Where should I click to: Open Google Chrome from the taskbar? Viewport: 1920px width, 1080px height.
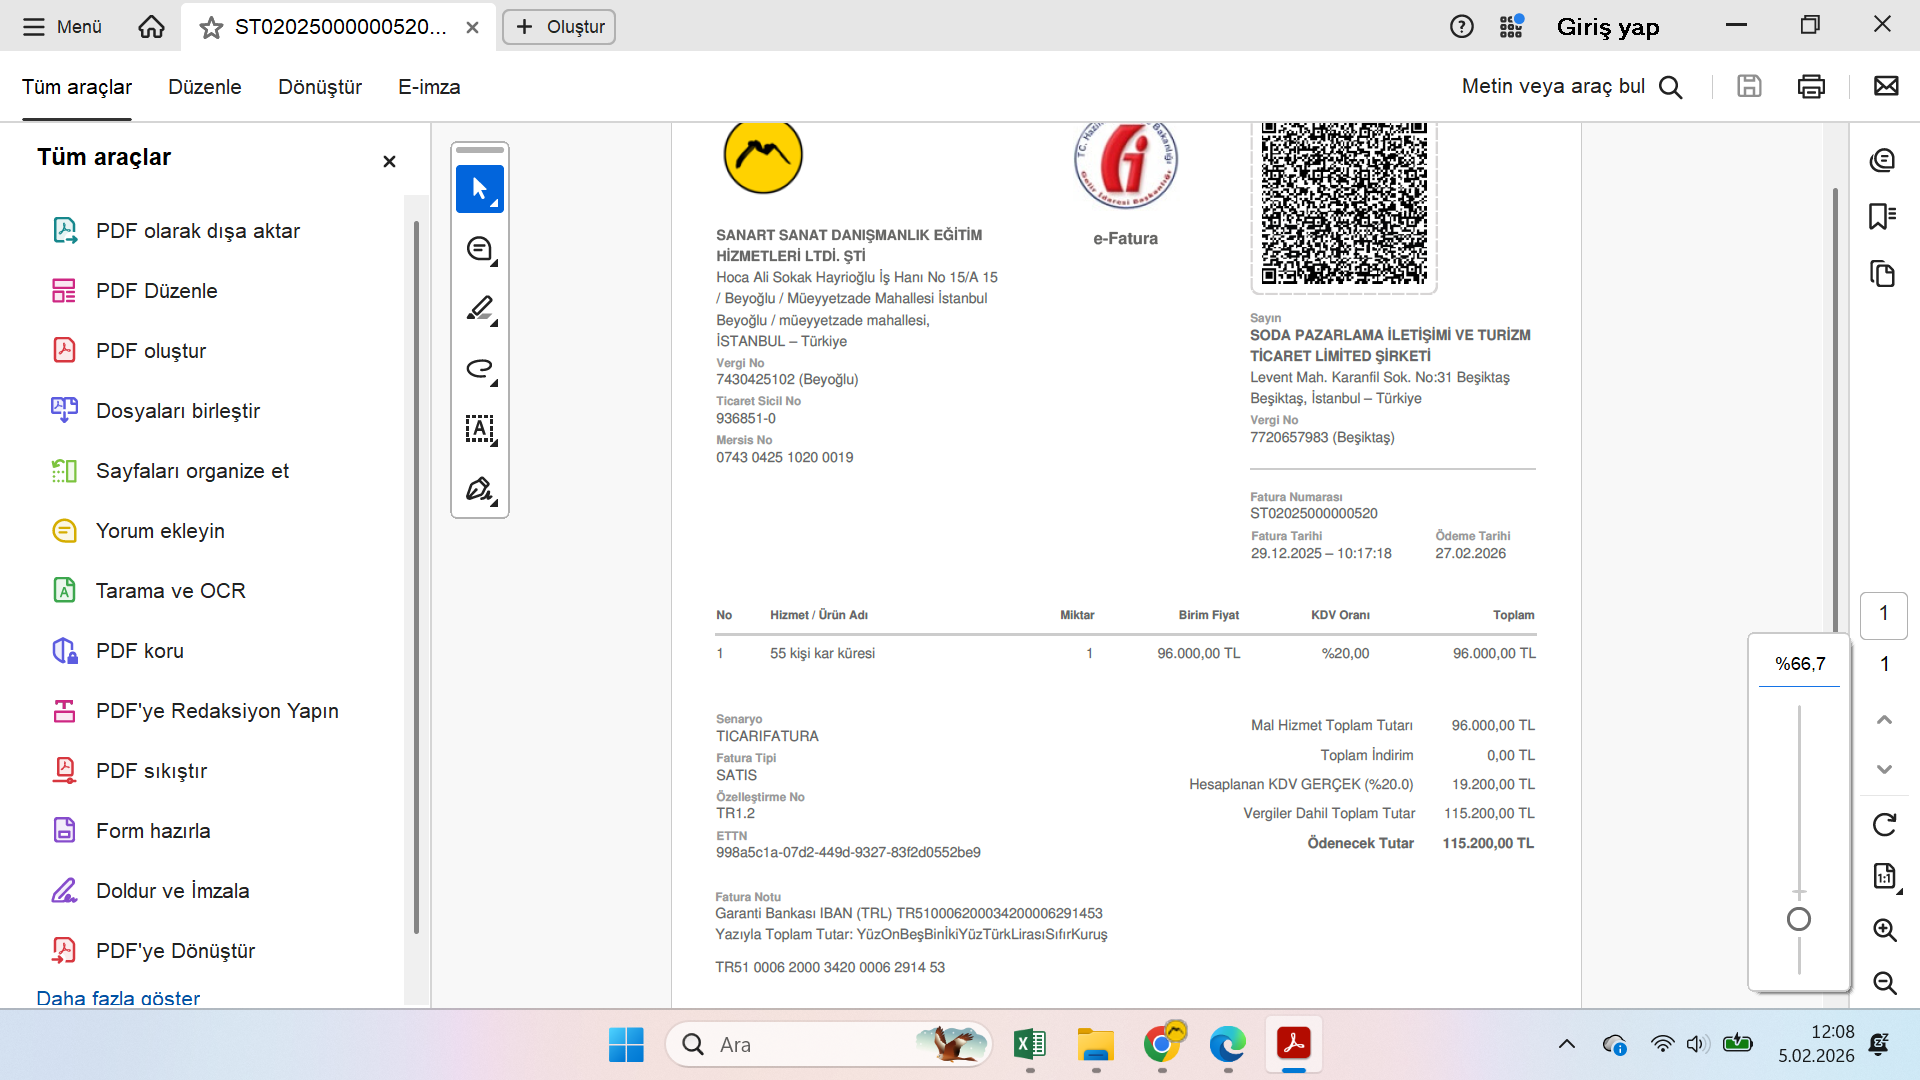tap(1162, 1045)
